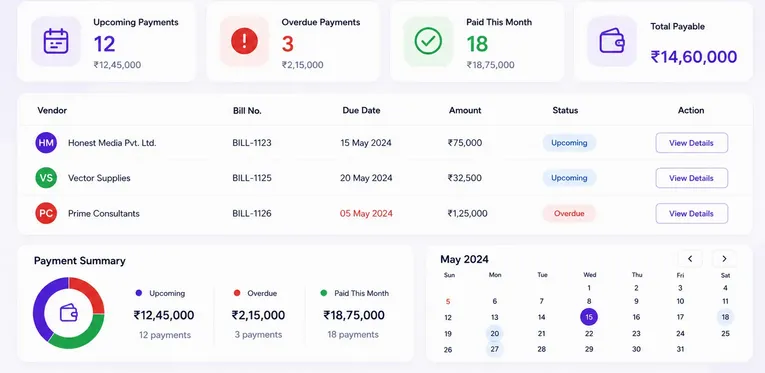Click the purple Upcoming legend dot

pyautogui.click(x=139, y=293)
